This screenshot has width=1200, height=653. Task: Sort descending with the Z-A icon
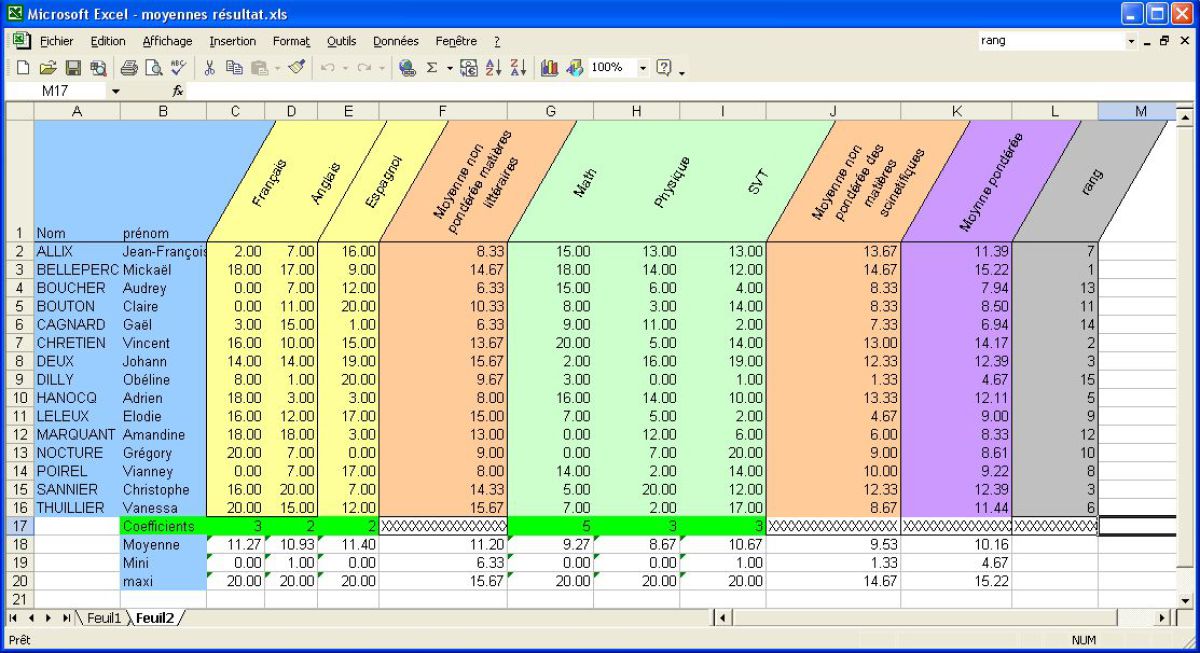tap(517, 68)
